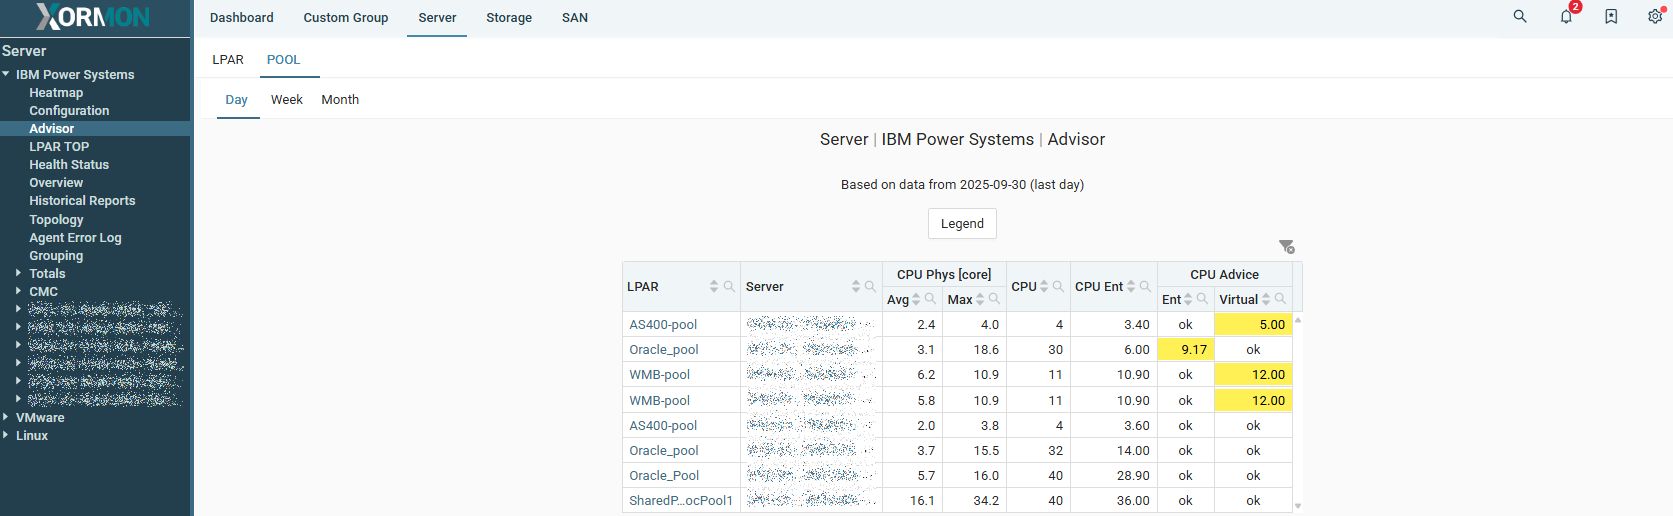
Task: Open the notifications bell with 2 alerts
Action: pos(1566,17)
